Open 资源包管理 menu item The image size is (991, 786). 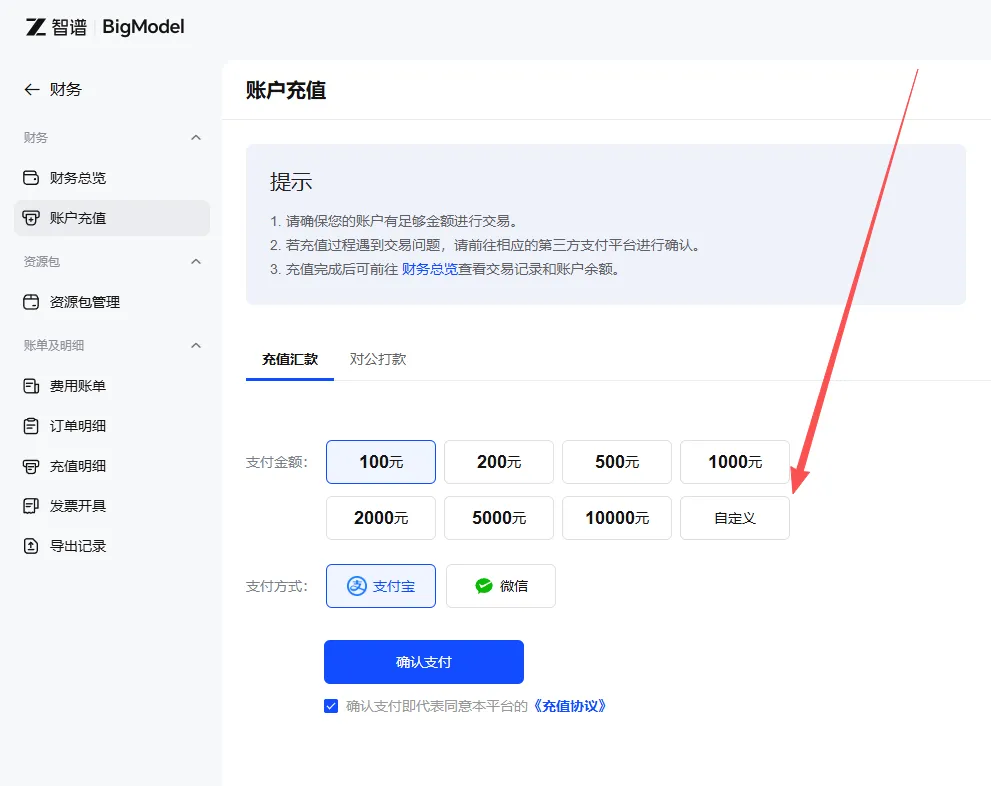[112, 302]
